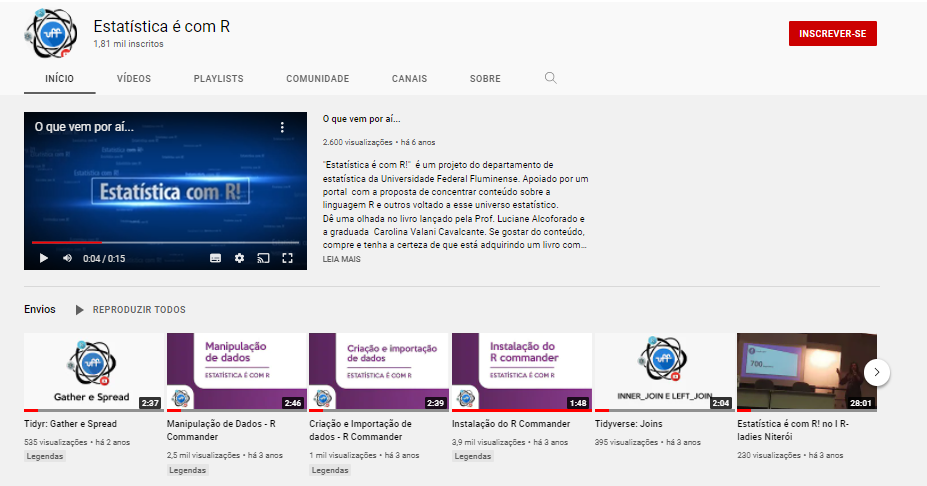This screenshot has height=486, width=927.
Task: Click Legendas badge under Tidyr: Gather e Spread
Action: (x=45, y=456)
